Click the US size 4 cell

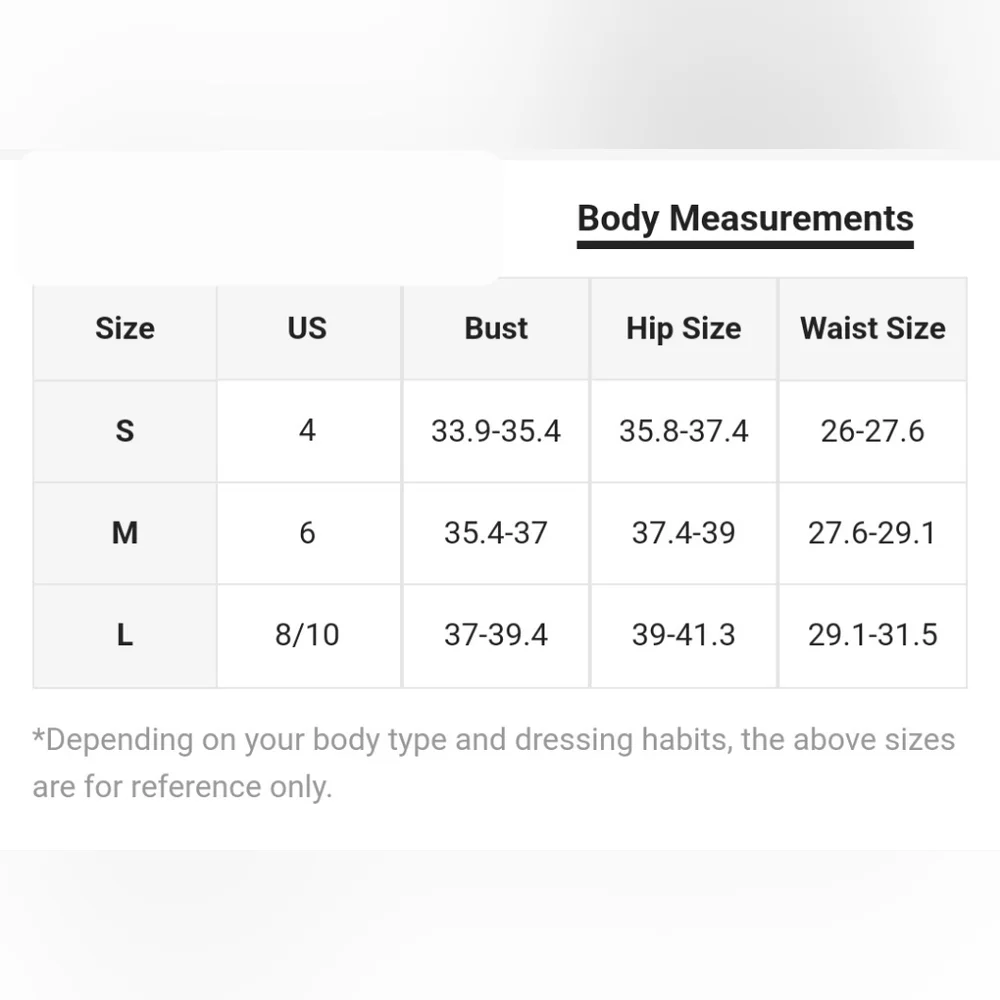point(307,431)
